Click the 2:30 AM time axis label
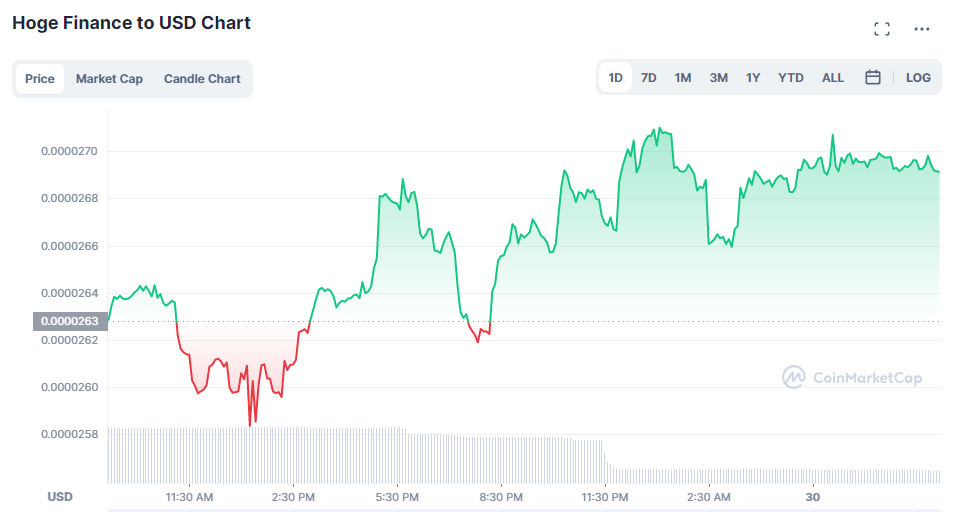The image size is (954, 512). click(709, 497)
